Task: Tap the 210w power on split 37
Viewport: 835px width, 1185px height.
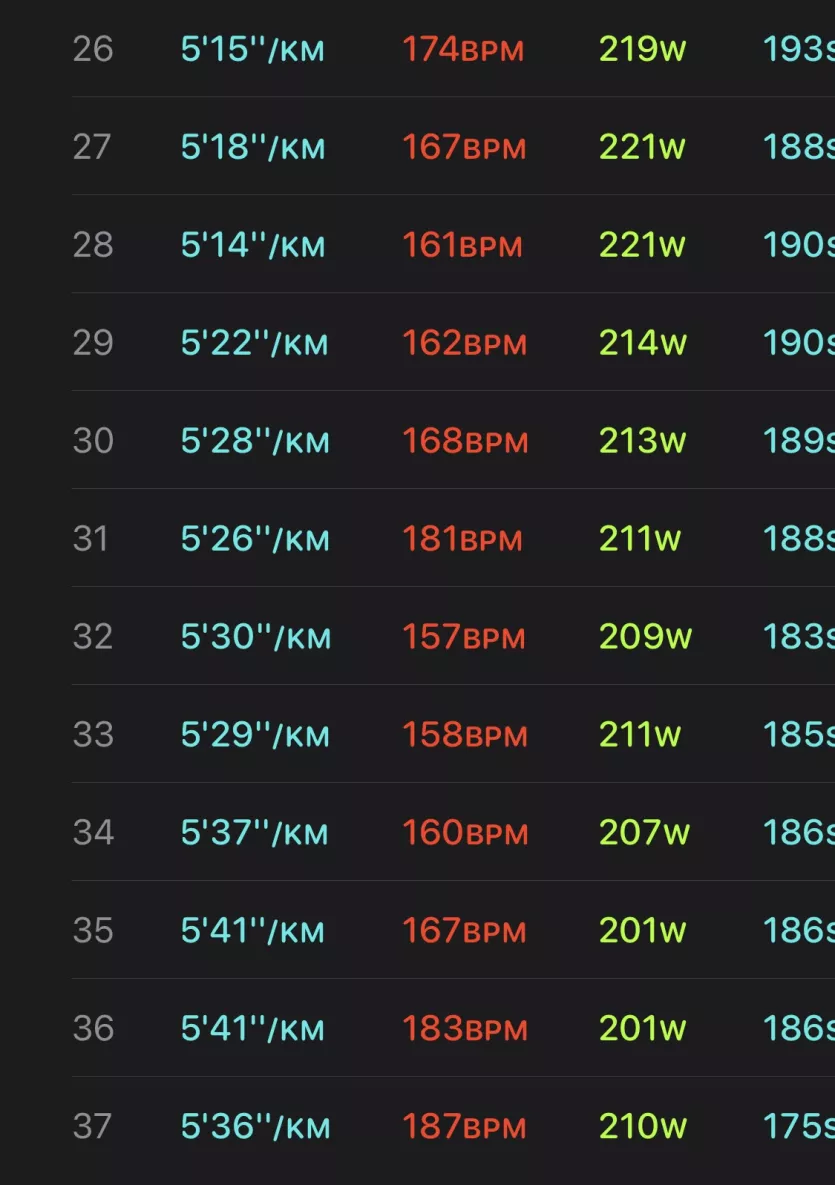Action: pyautogui.click(x=643, y=1126)
